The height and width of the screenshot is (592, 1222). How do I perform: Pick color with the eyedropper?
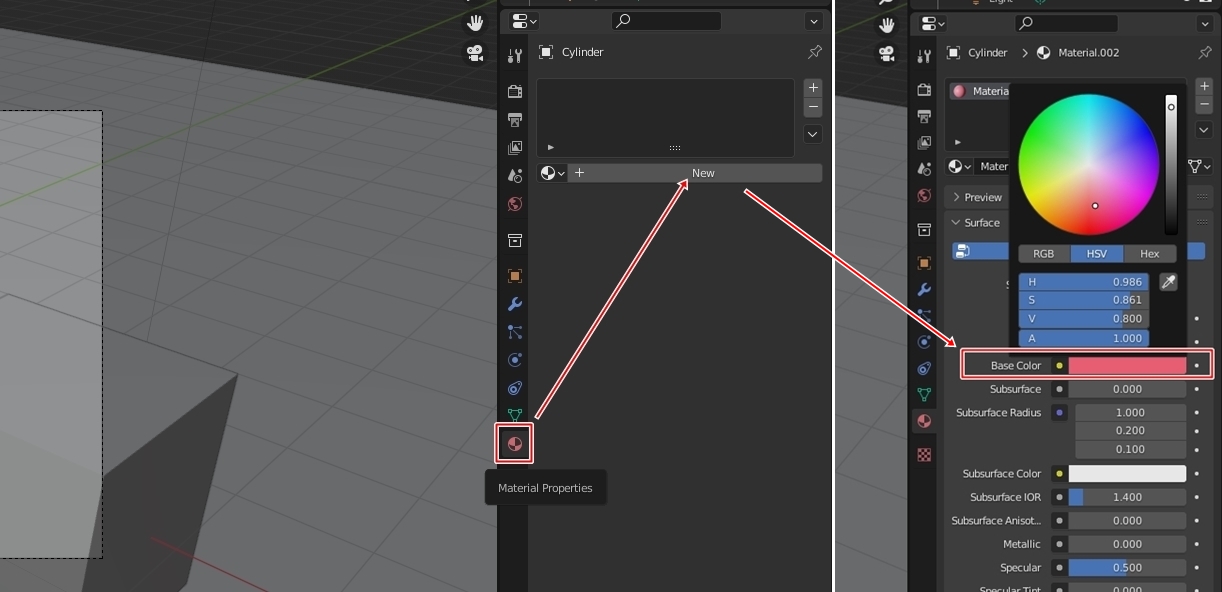click(x=1168, y=282)
